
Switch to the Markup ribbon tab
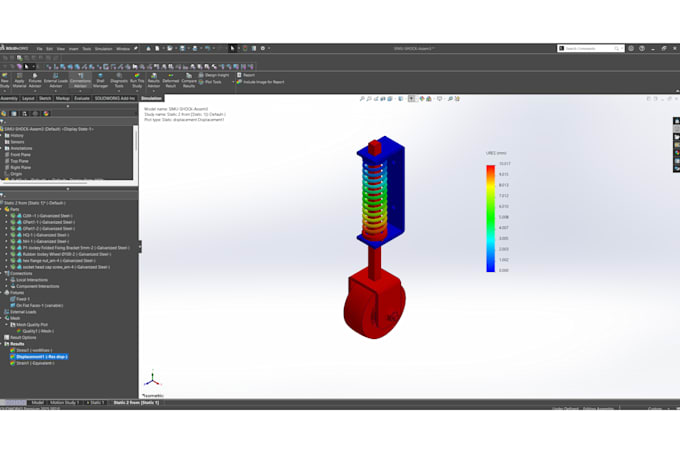tap(62, 98)
